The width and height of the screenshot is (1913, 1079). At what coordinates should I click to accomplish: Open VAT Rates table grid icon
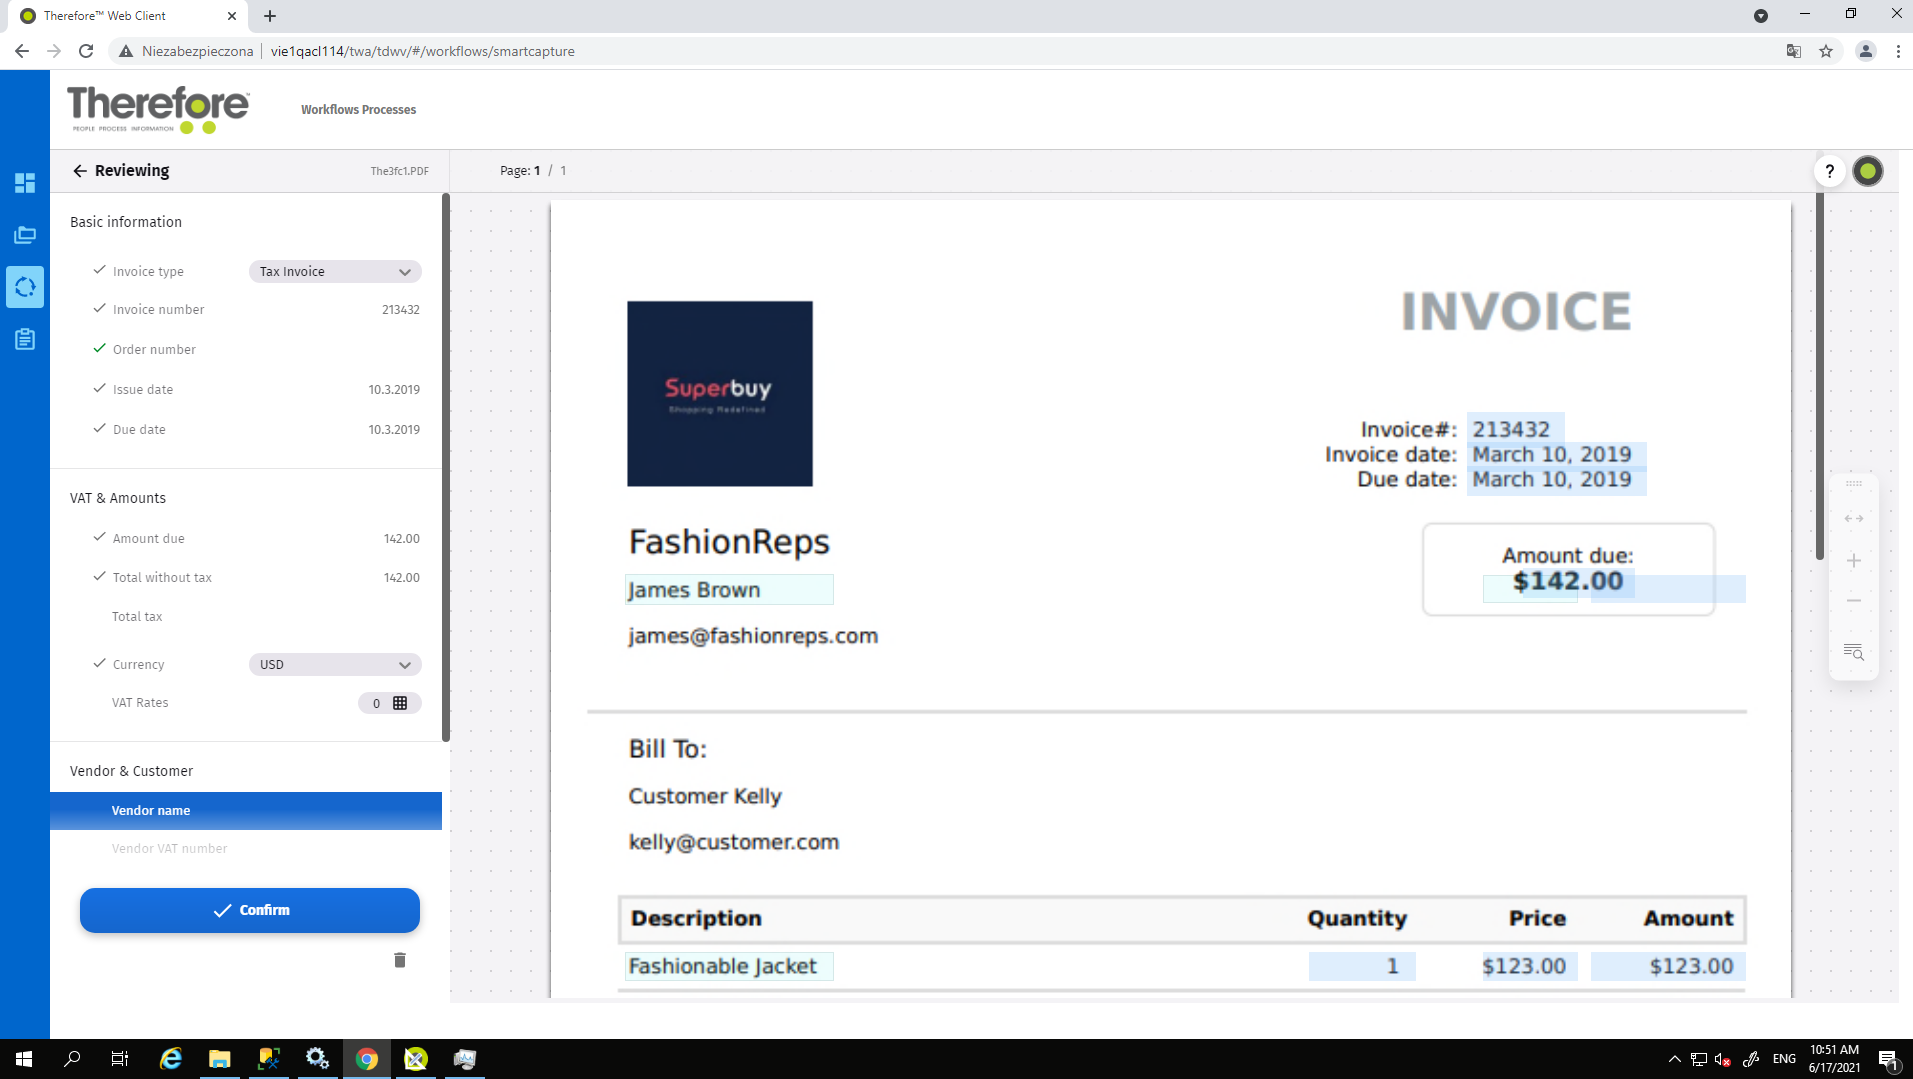tap(400, 703)
